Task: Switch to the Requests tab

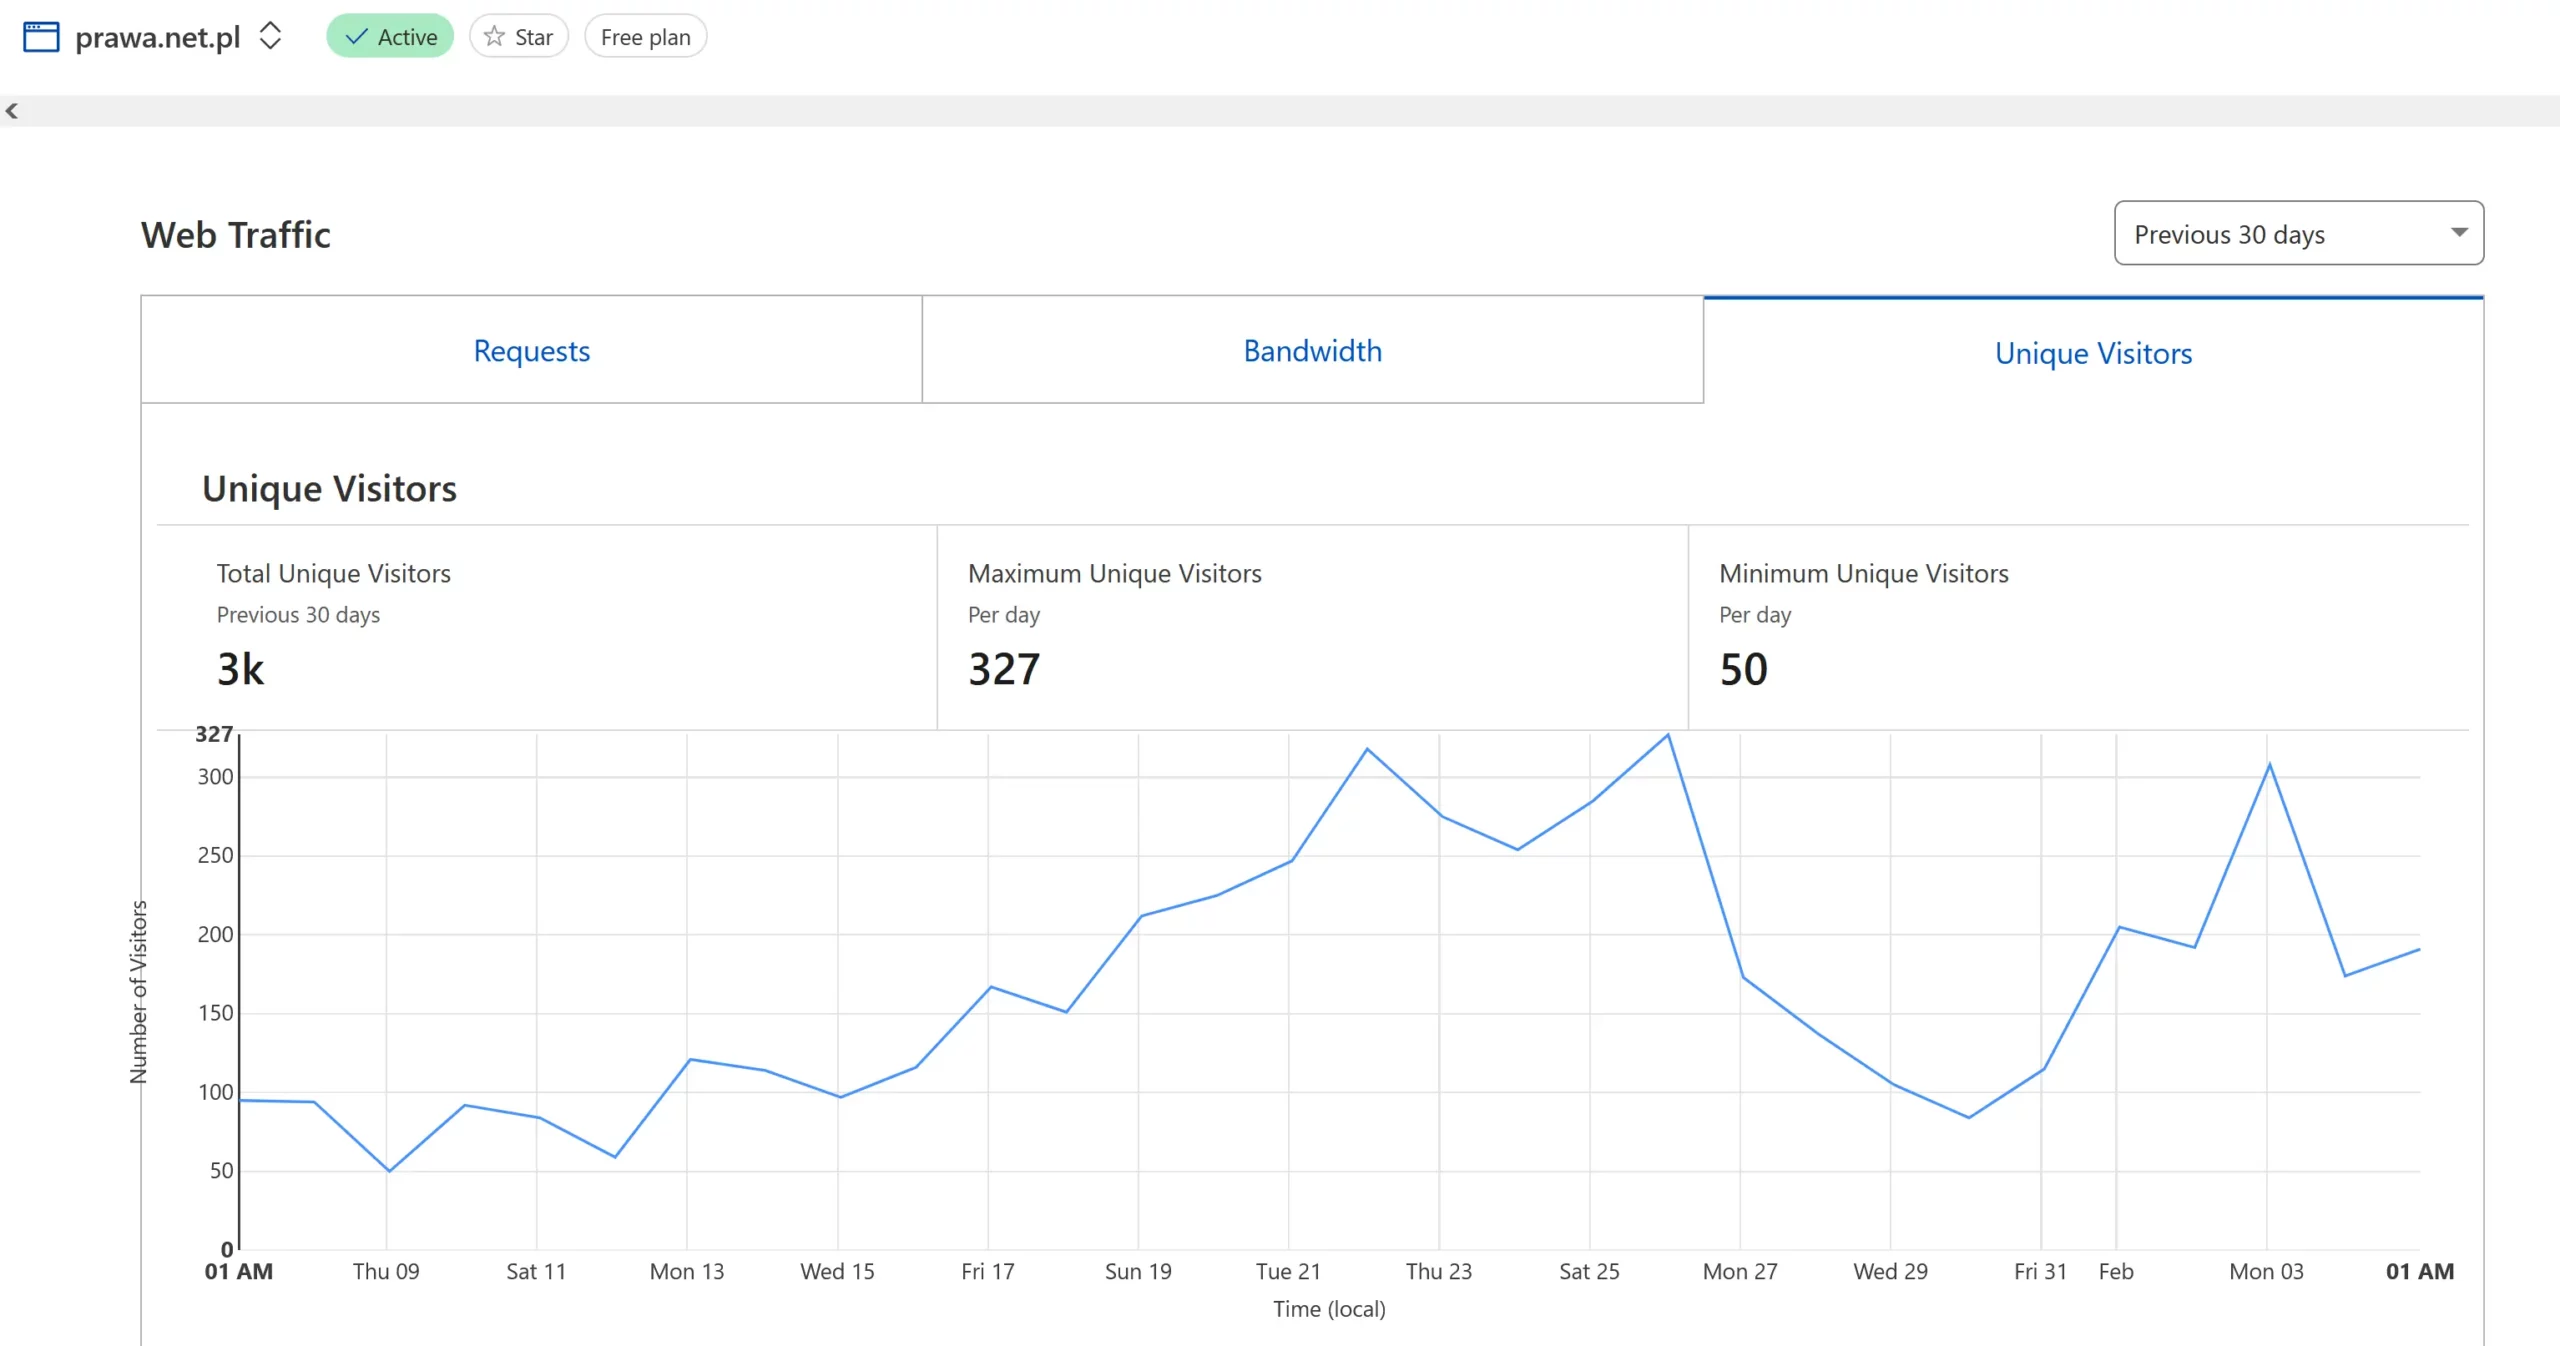Action: pos(531,351)
